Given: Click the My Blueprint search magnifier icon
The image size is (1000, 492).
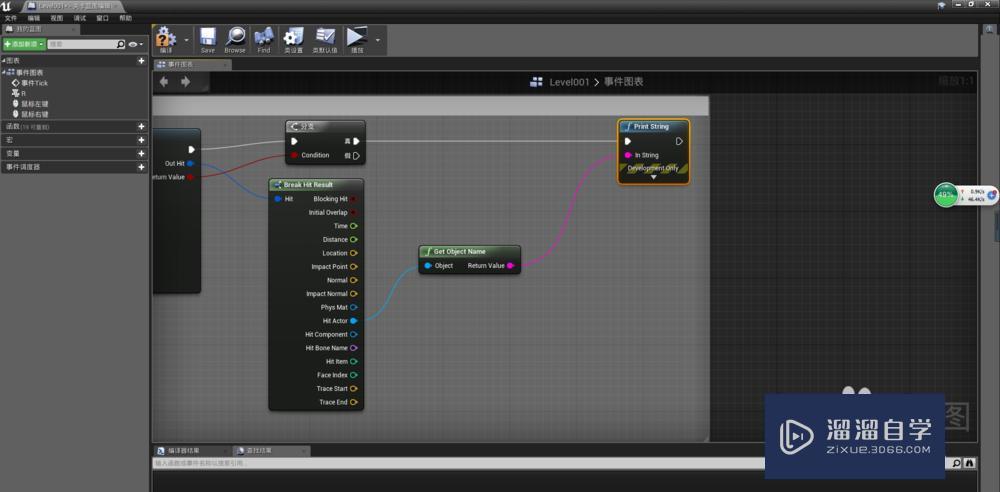Looking at the screenshot, I should (121, 44).
